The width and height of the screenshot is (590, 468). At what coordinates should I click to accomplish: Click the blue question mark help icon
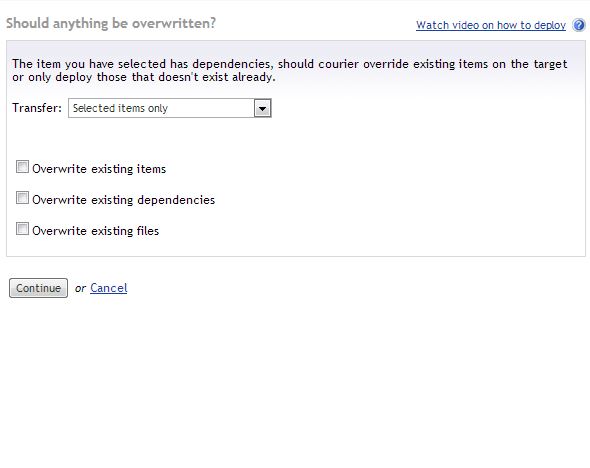(579, 25)
